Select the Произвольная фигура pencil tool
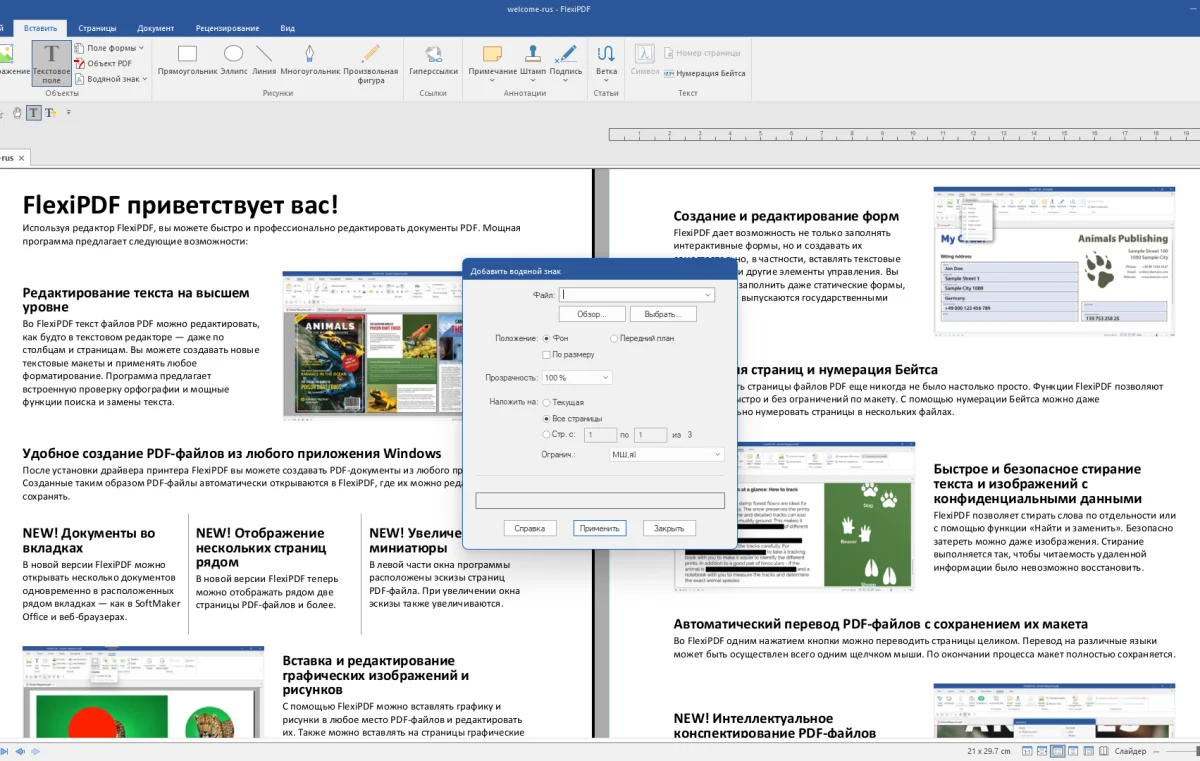 tap(370, 54)
